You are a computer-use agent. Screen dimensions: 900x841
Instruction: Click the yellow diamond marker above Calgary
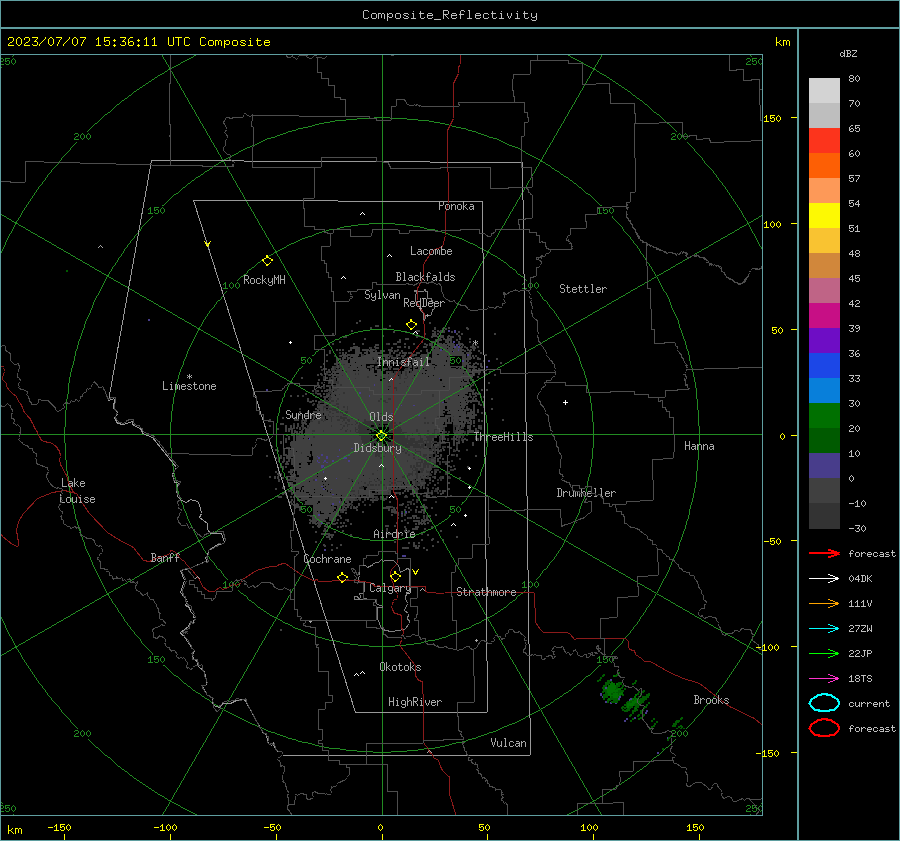[395, 576]
